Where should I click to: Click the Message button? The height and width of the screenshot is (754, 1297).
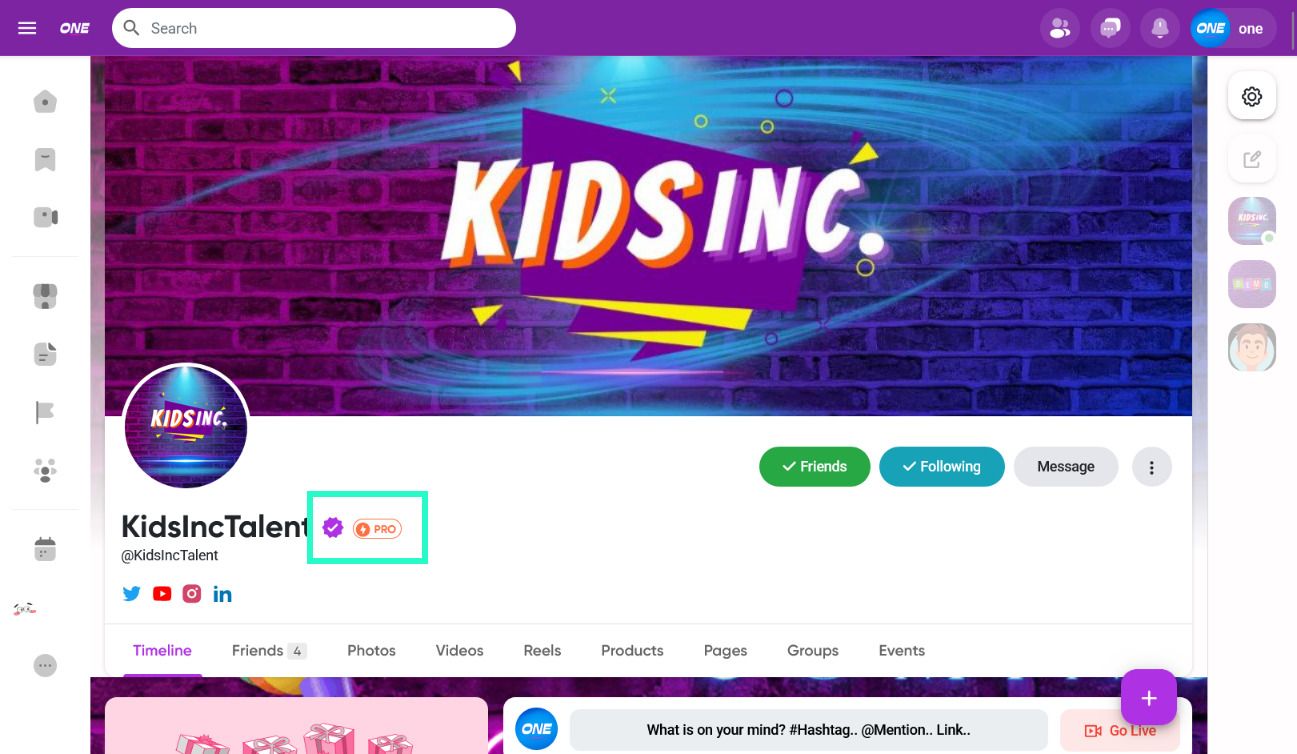1066,466
